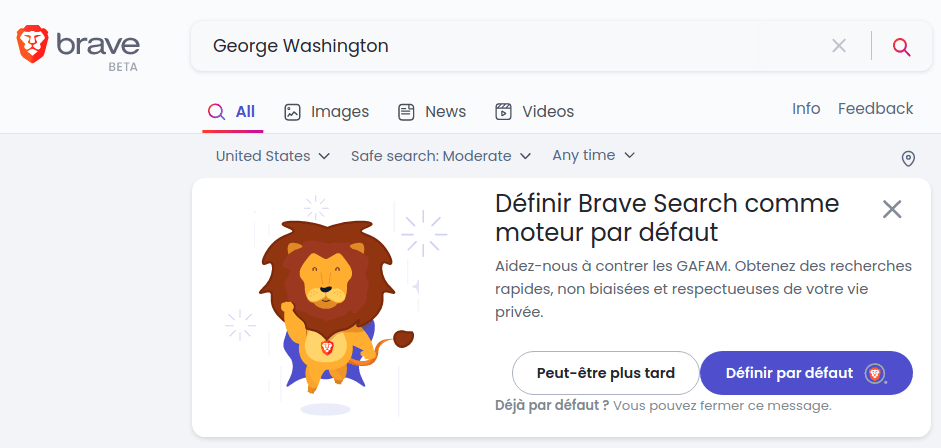Screen dimensions: 941x448
Task: Open the Safe search: Moderate dropdown
Action: click(441, 157)
